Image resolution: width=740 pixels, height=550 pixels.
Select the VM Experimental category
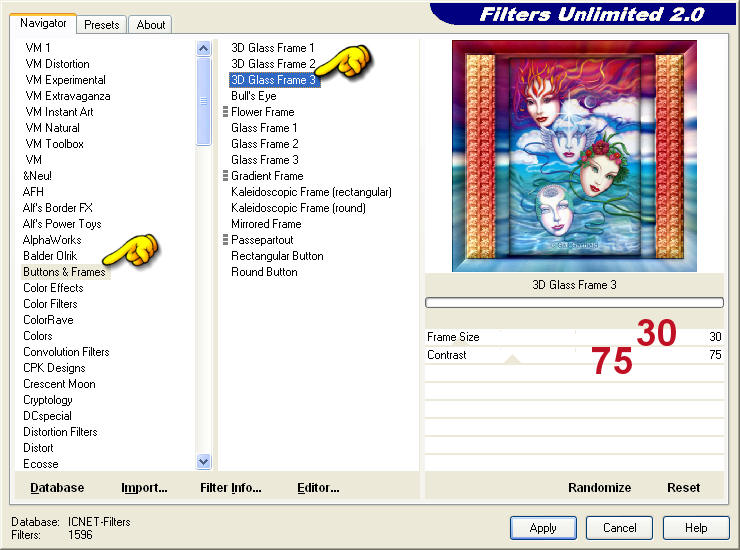coord(65,80)
